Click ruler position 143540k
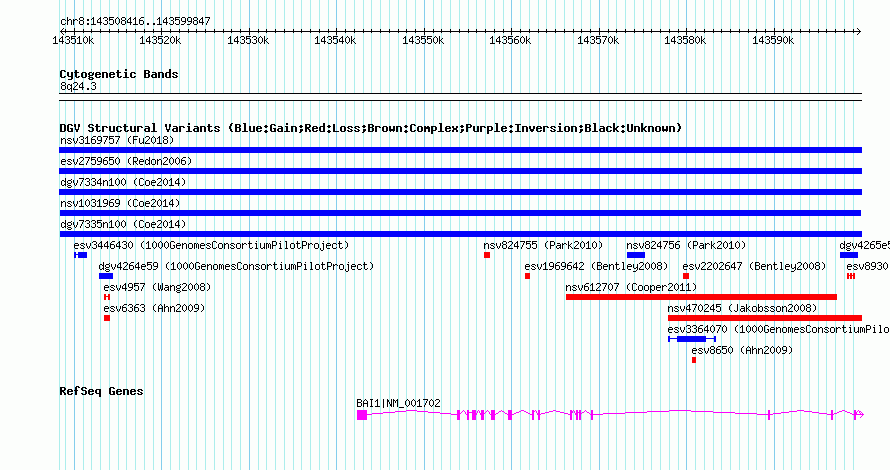Viewport: 890px width, 470px height. click(336, 40)
